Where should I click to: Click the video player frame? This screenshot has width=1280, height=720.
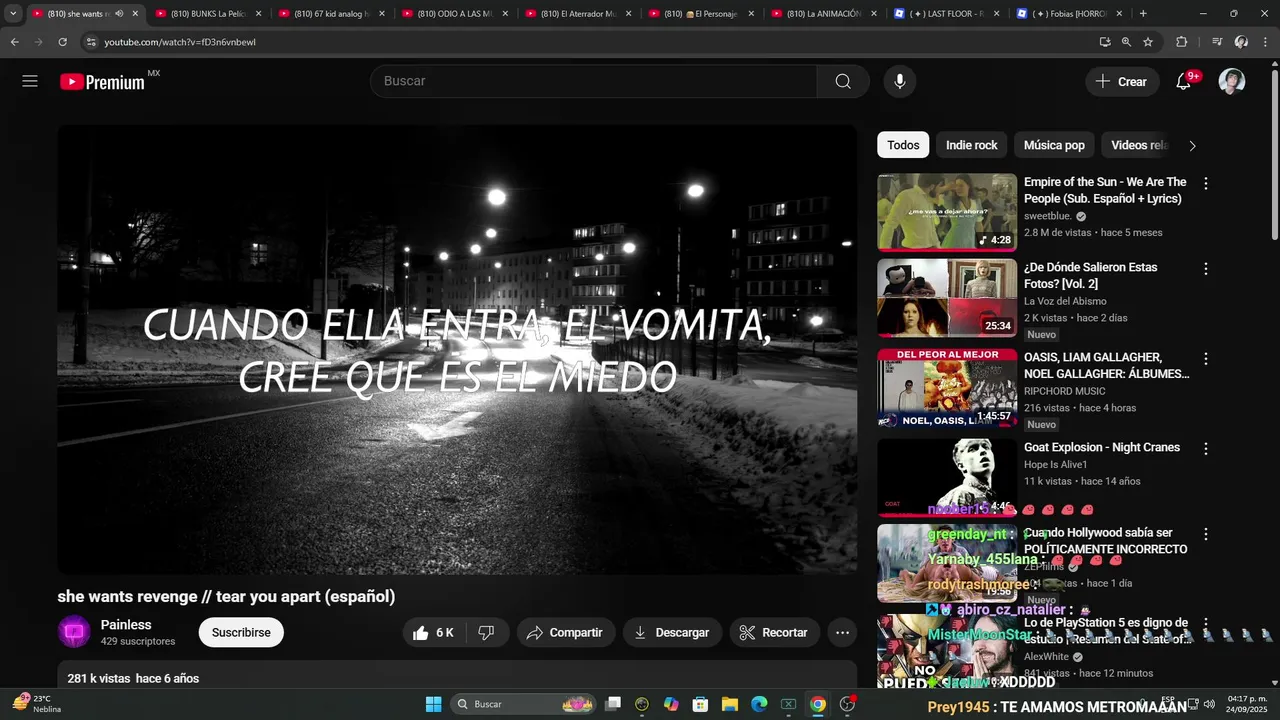click(x=457, y=349)
